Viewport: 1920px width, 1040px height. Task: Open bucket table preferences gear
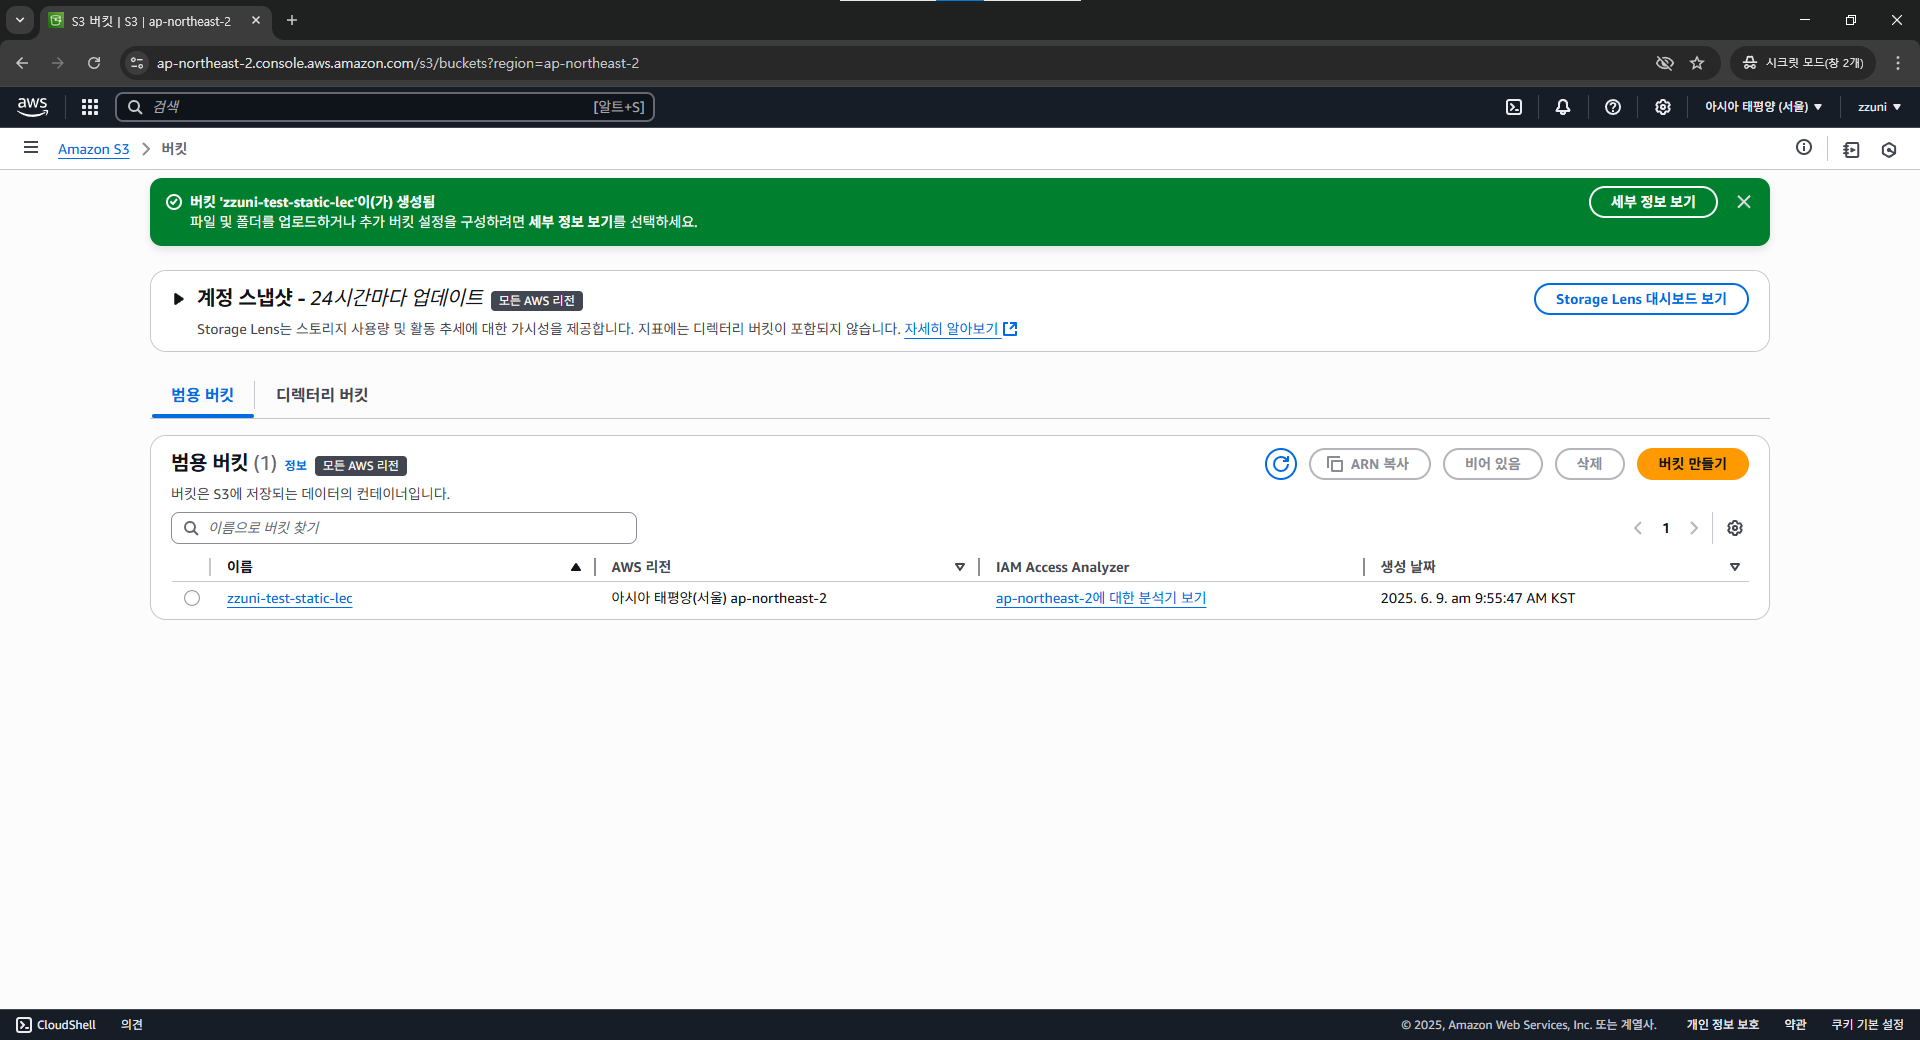click(x=1735, y=528)
